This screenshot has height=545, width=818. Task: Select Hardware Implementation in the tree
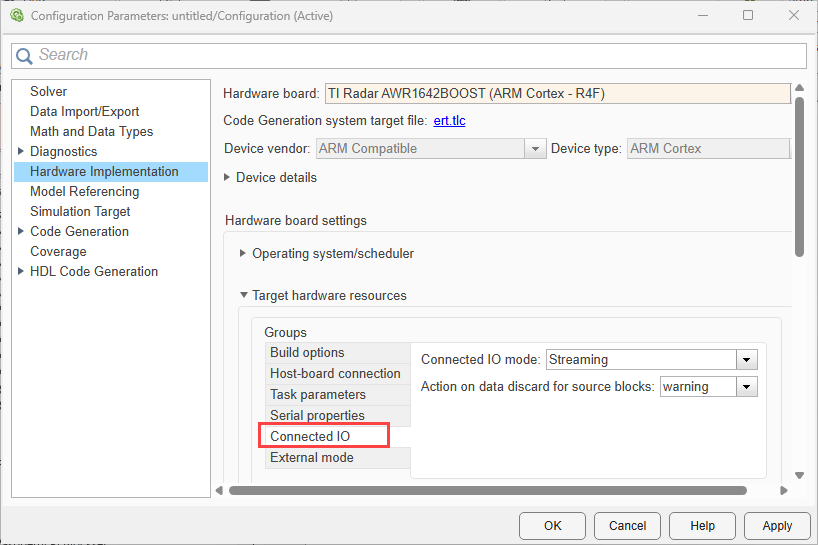[111, 172]
